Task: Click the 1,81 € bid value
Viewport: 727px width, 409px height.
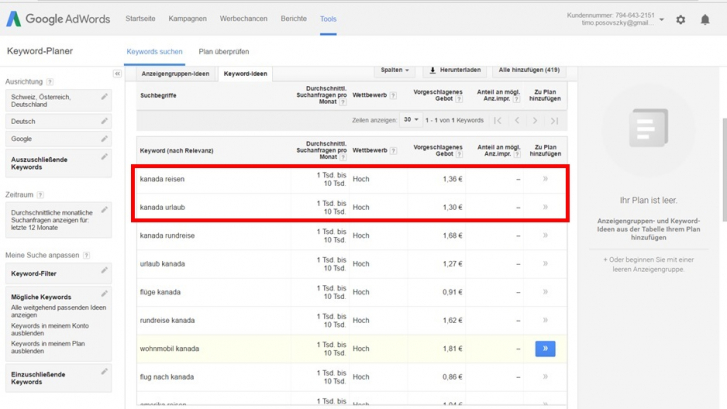Action: [x=452, y=349]
